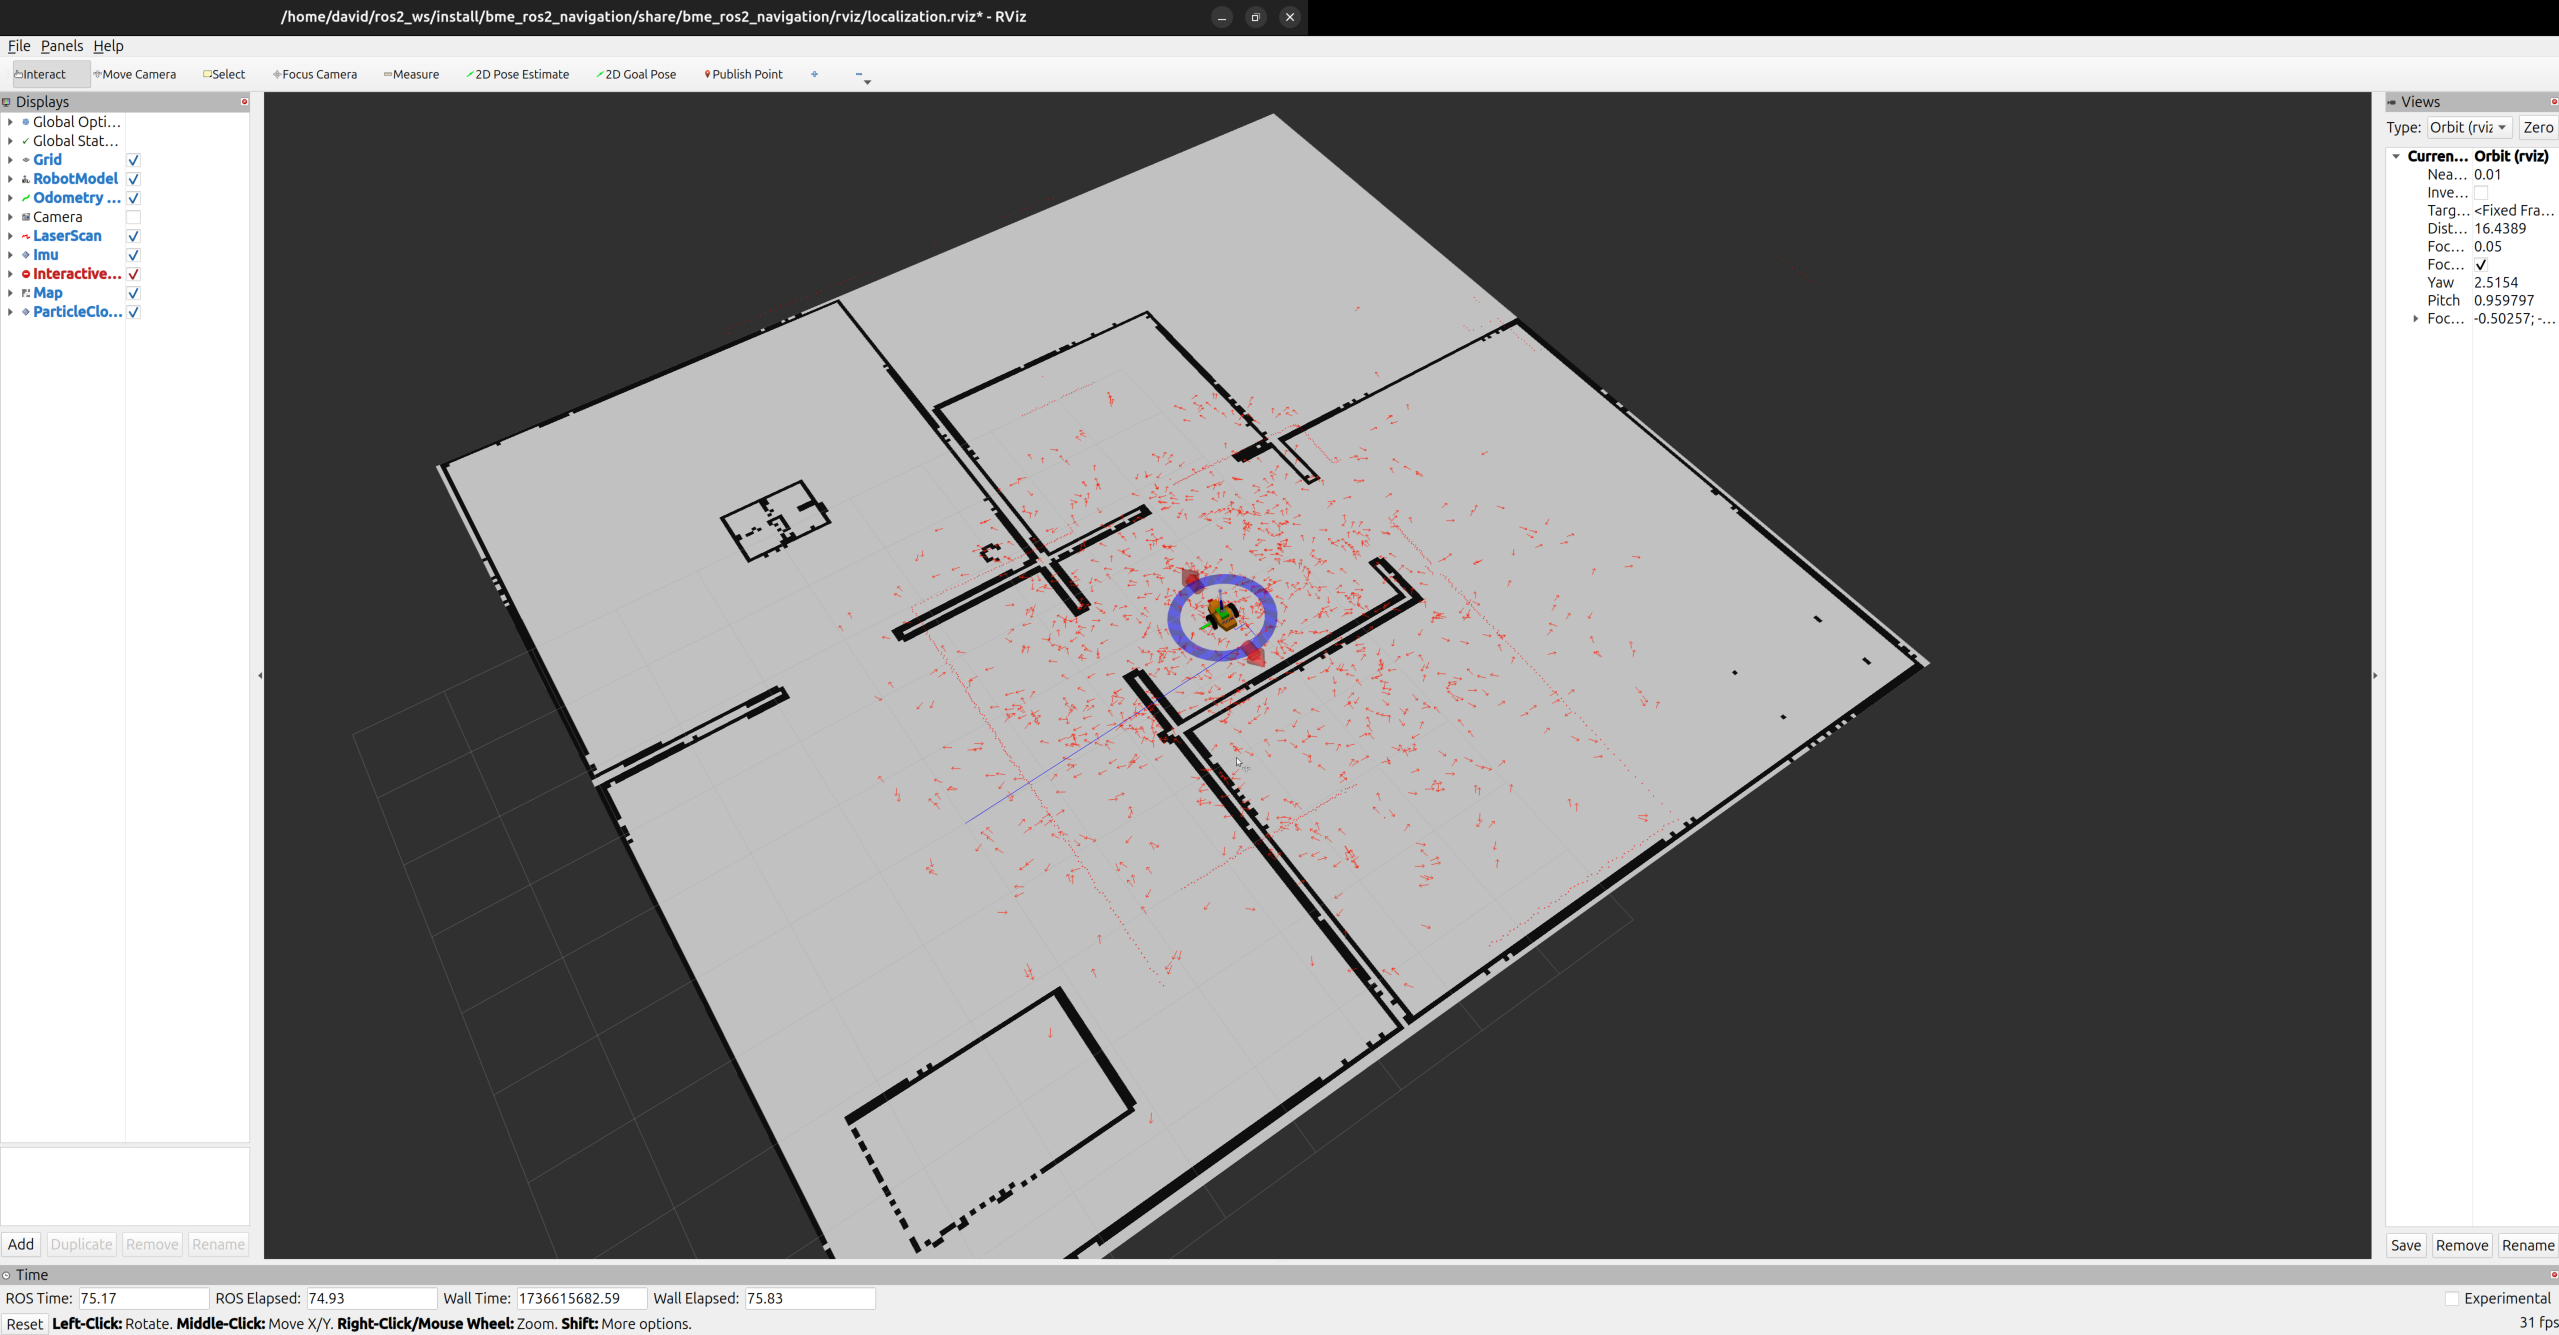Open the view Type dropdown
The height and width of the screenshot is (1335, 2559).
click(2468, 127)
